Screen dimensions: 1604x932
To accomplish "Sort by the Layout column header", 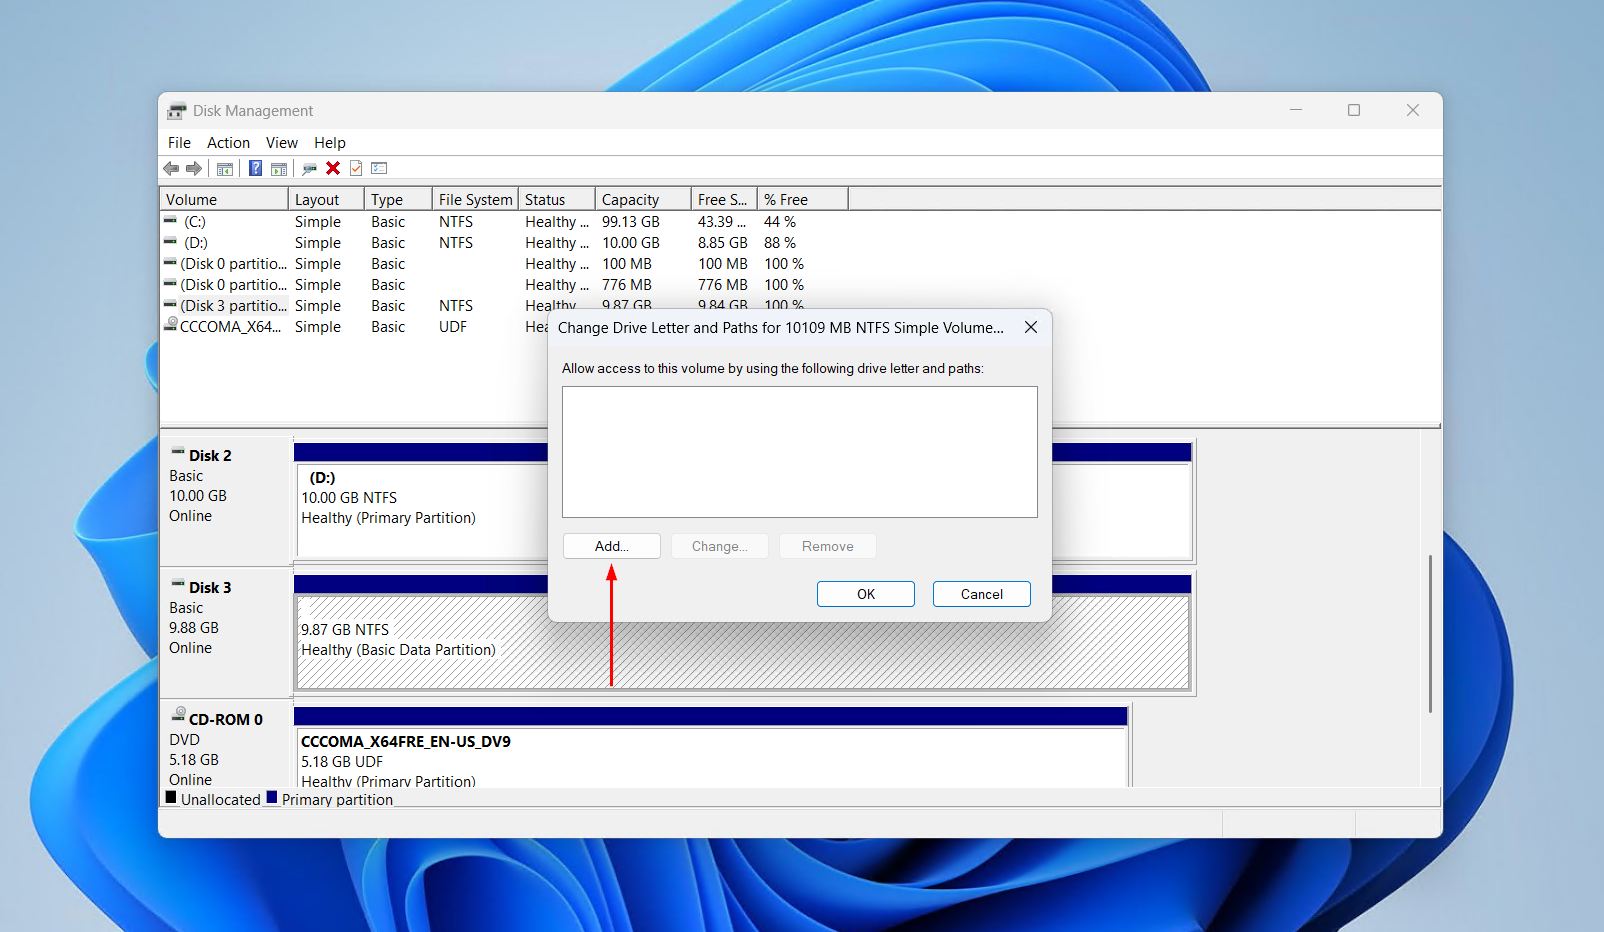I will point(326,199).
